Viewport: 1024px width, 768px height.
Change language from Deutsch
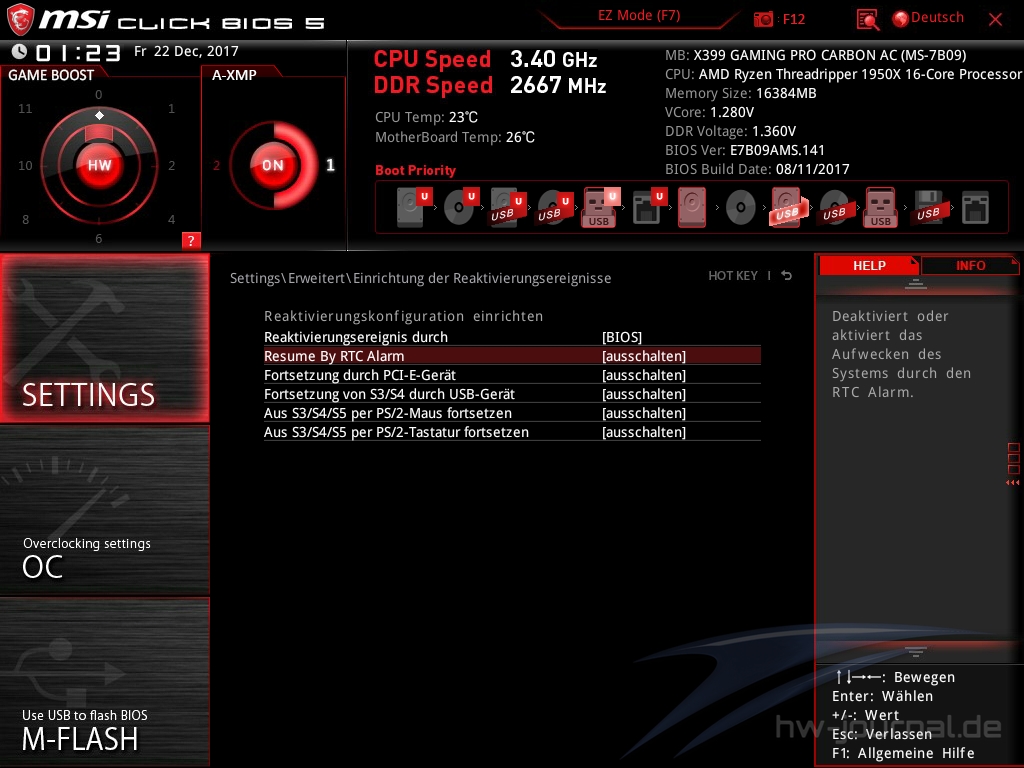[937, 18]
